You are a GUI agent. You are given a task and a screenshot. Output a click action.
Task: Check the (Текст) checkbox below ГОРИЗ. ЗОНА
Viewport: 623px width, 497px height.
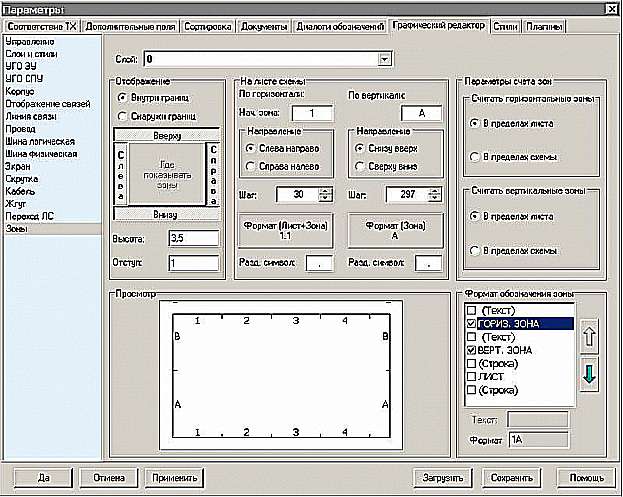click(x=471, y=337)
